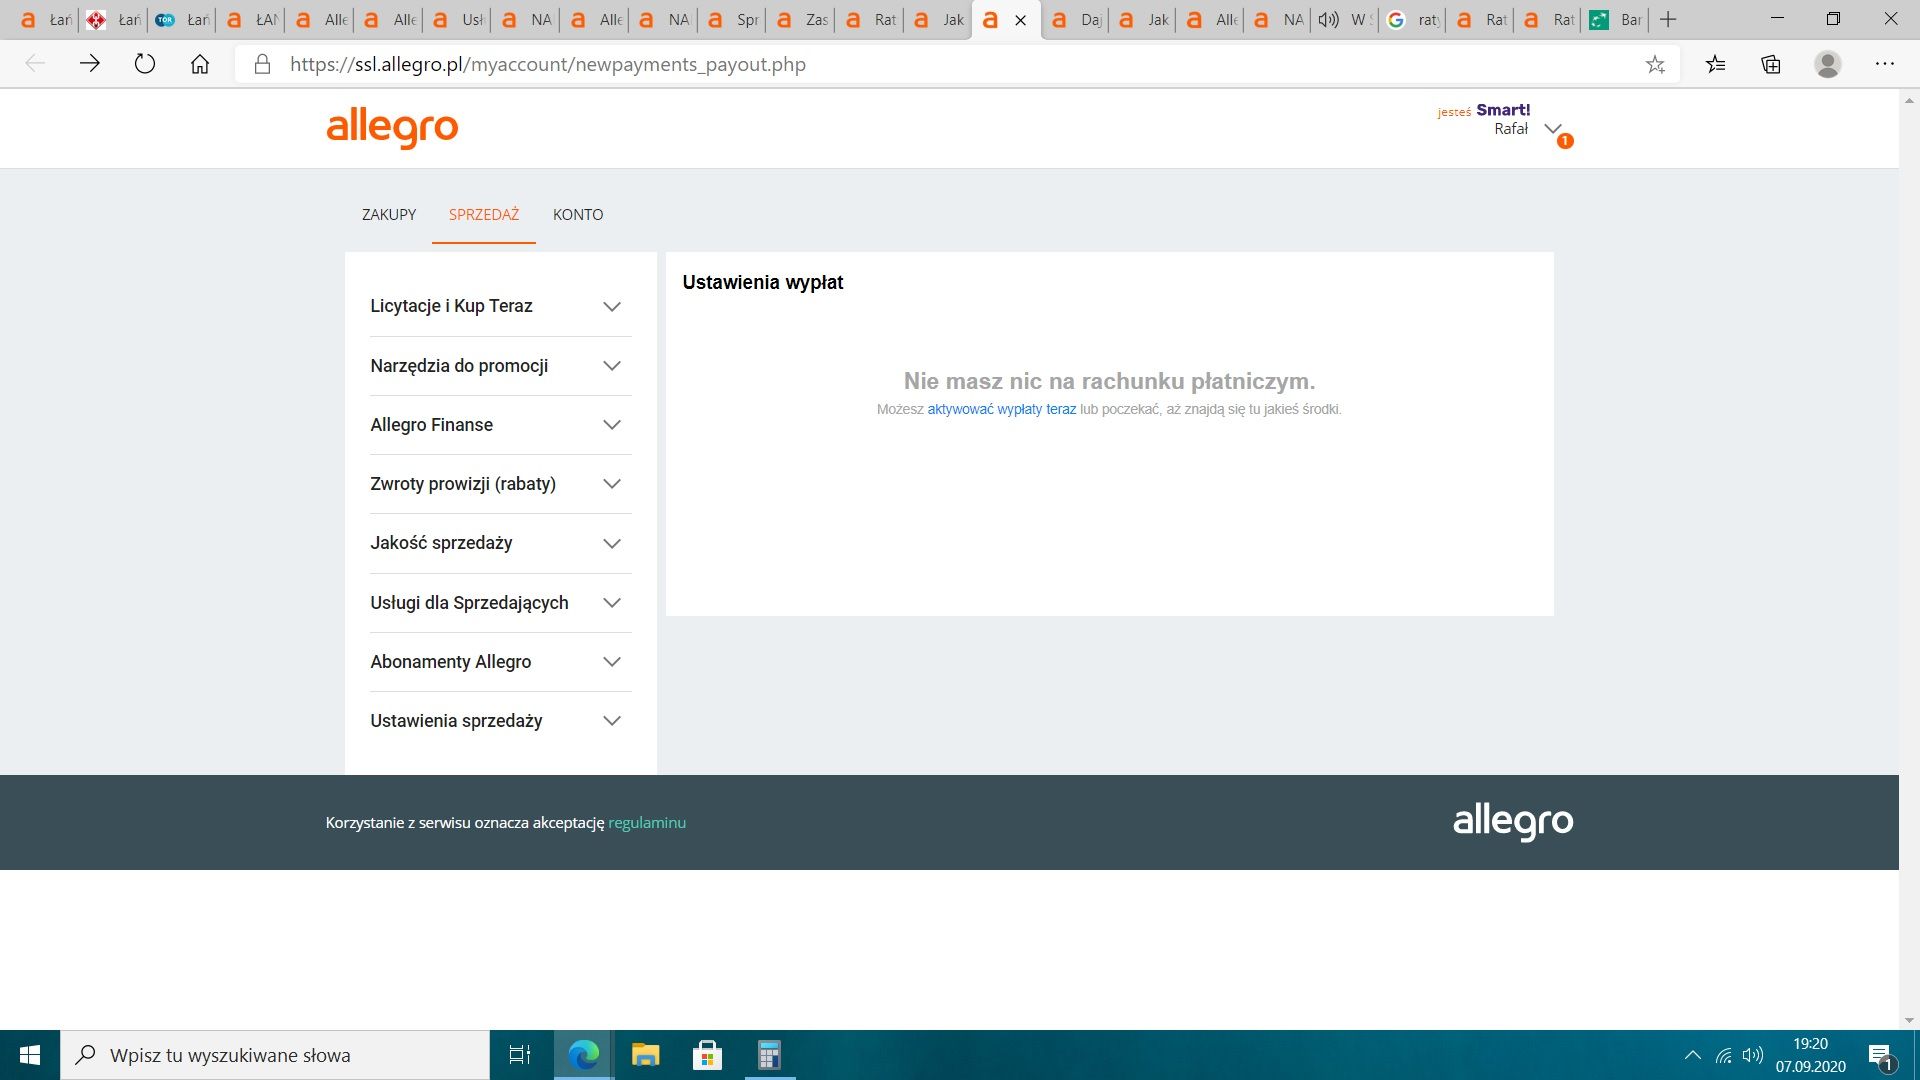
Task: Open Microsoft Edge from taskbar
Action: (x=583, y=1055)
